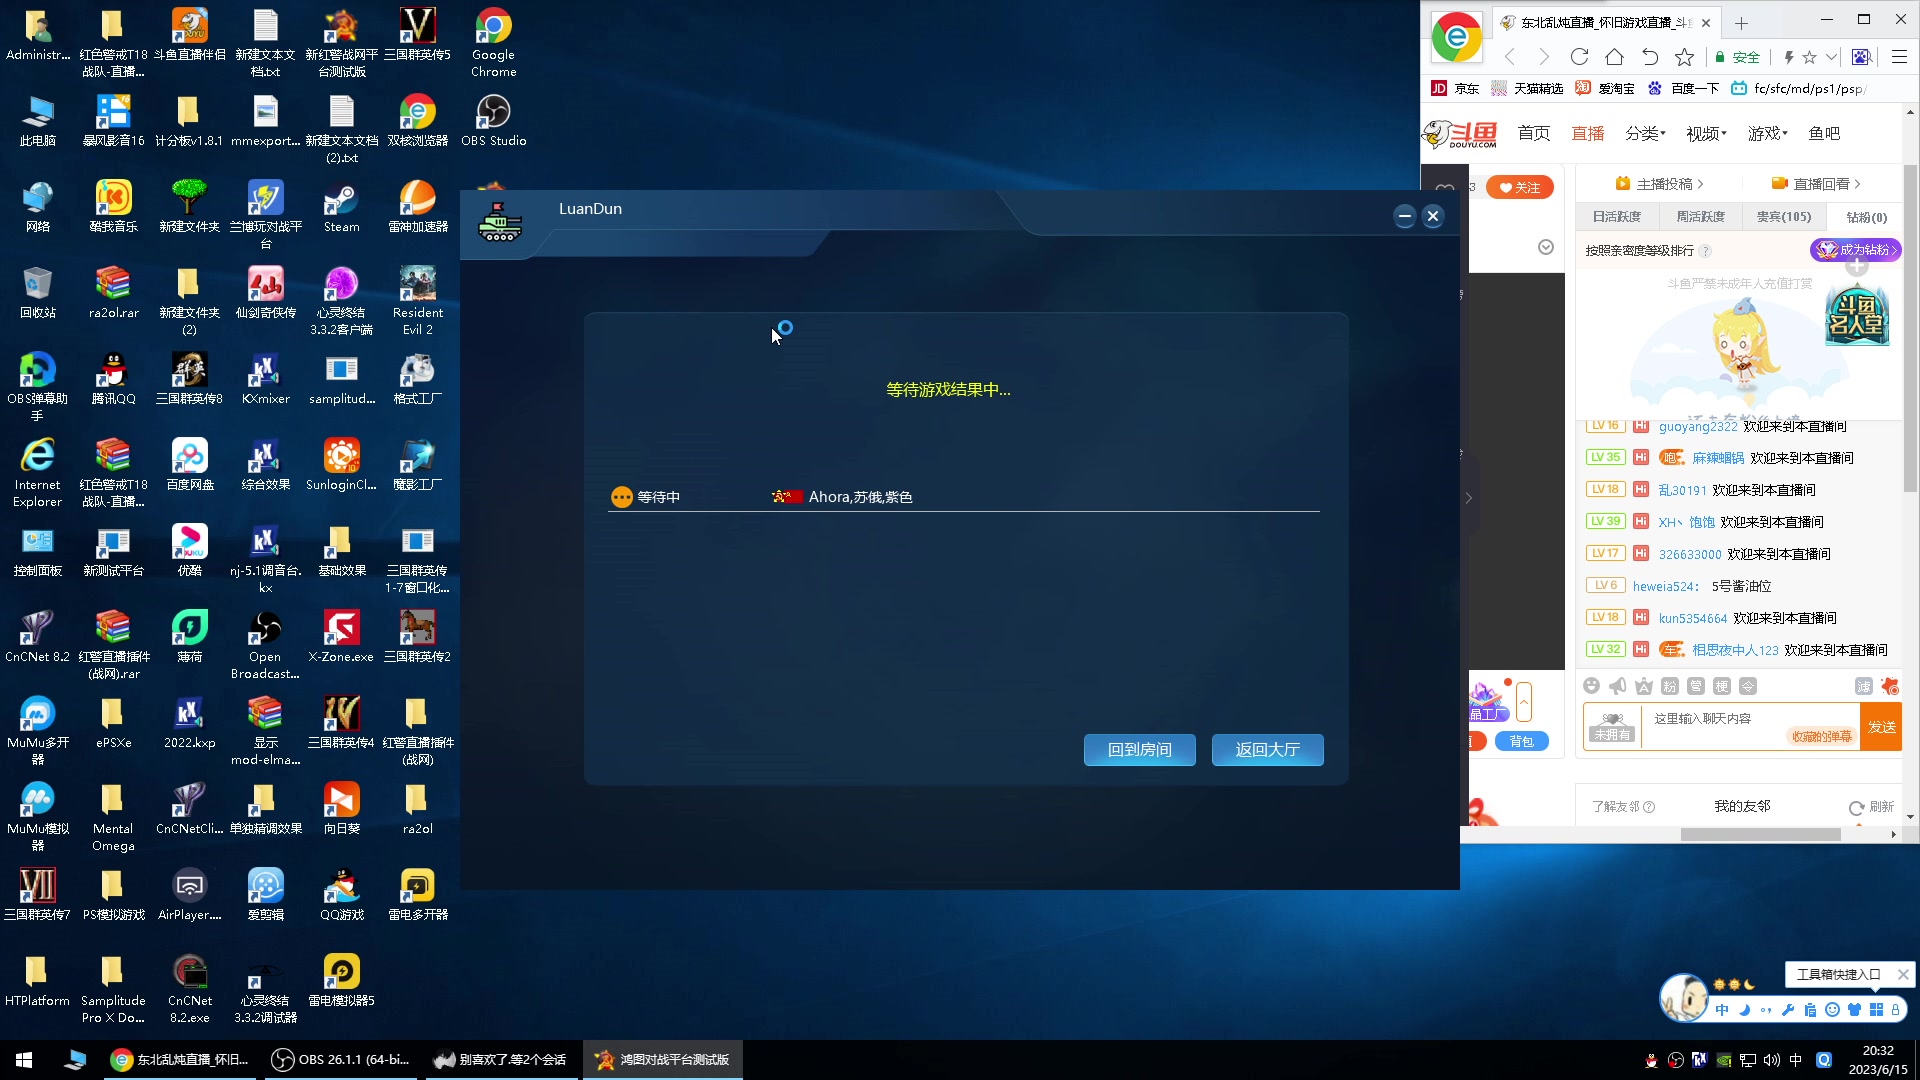Switch to the 贵宾(105) tab
The image size is (1920, 1080).
point(1783,217)
